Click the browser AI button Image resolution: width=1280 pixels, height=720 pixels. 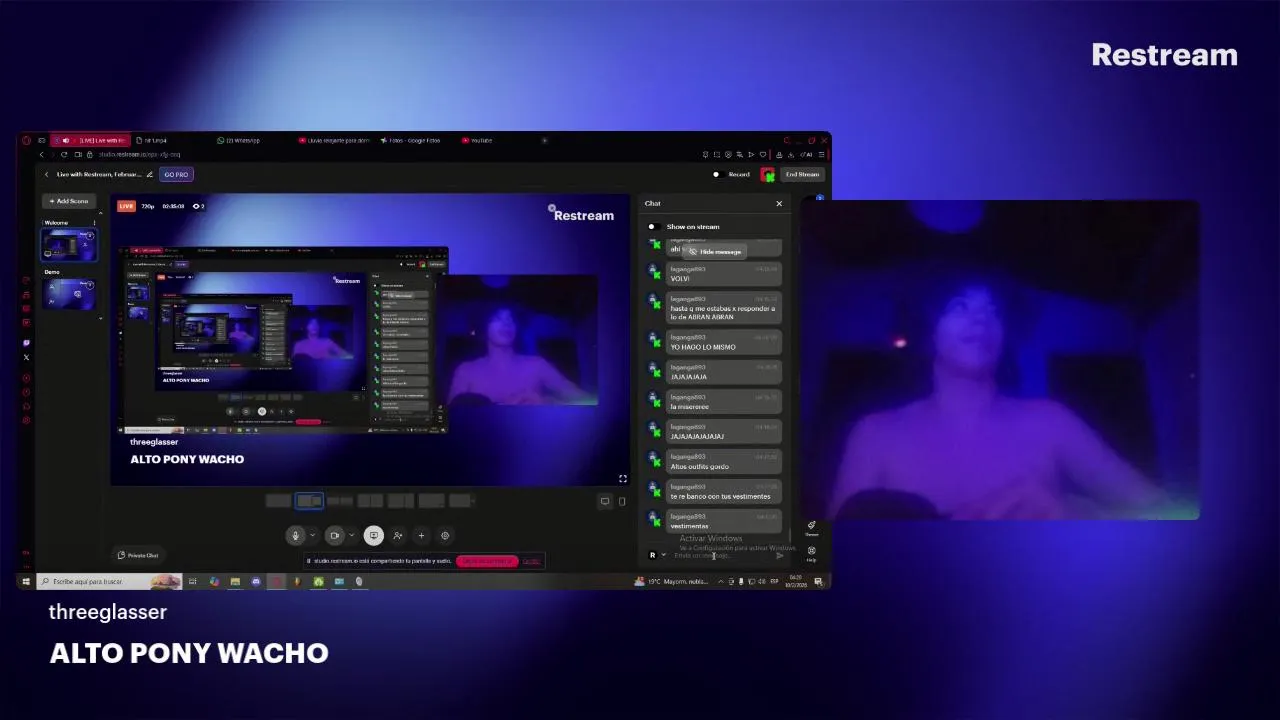click(x=808, y=154)
